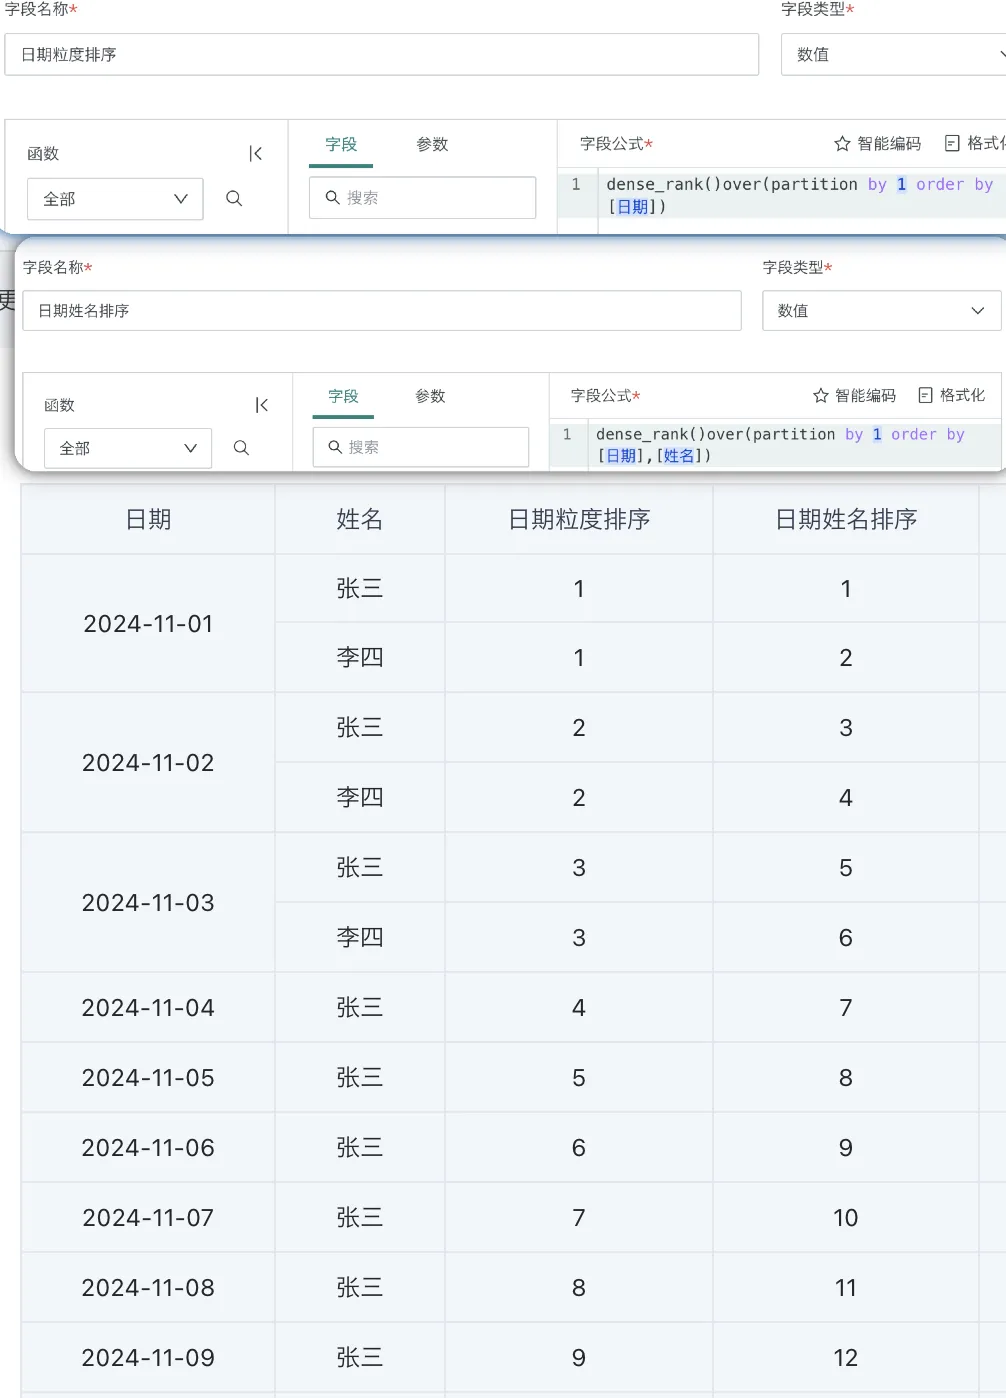The width and height of the screenshot is (1006, 1398).
Task: Select the 2024-11-06 date cell
Action: click(x=148, y=1148)
